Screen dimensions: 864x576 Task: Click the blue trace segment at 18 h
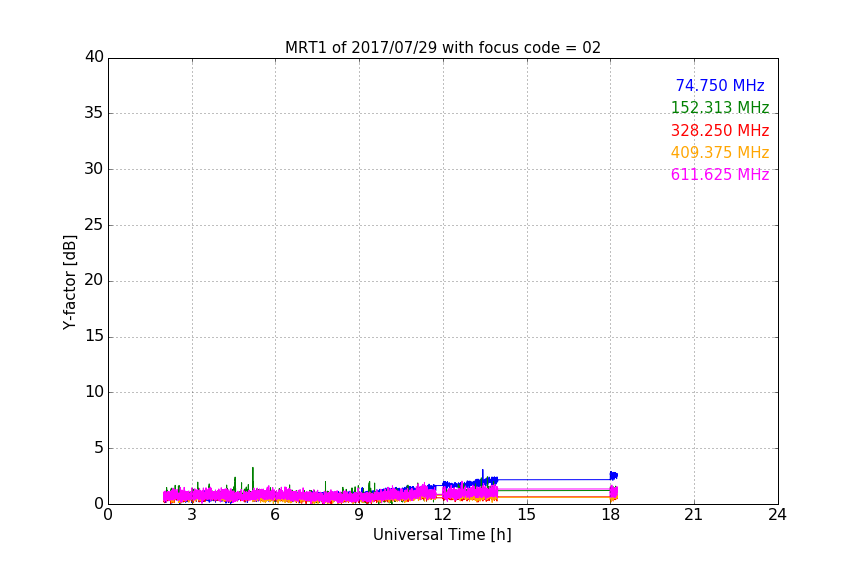coord(613,476)
